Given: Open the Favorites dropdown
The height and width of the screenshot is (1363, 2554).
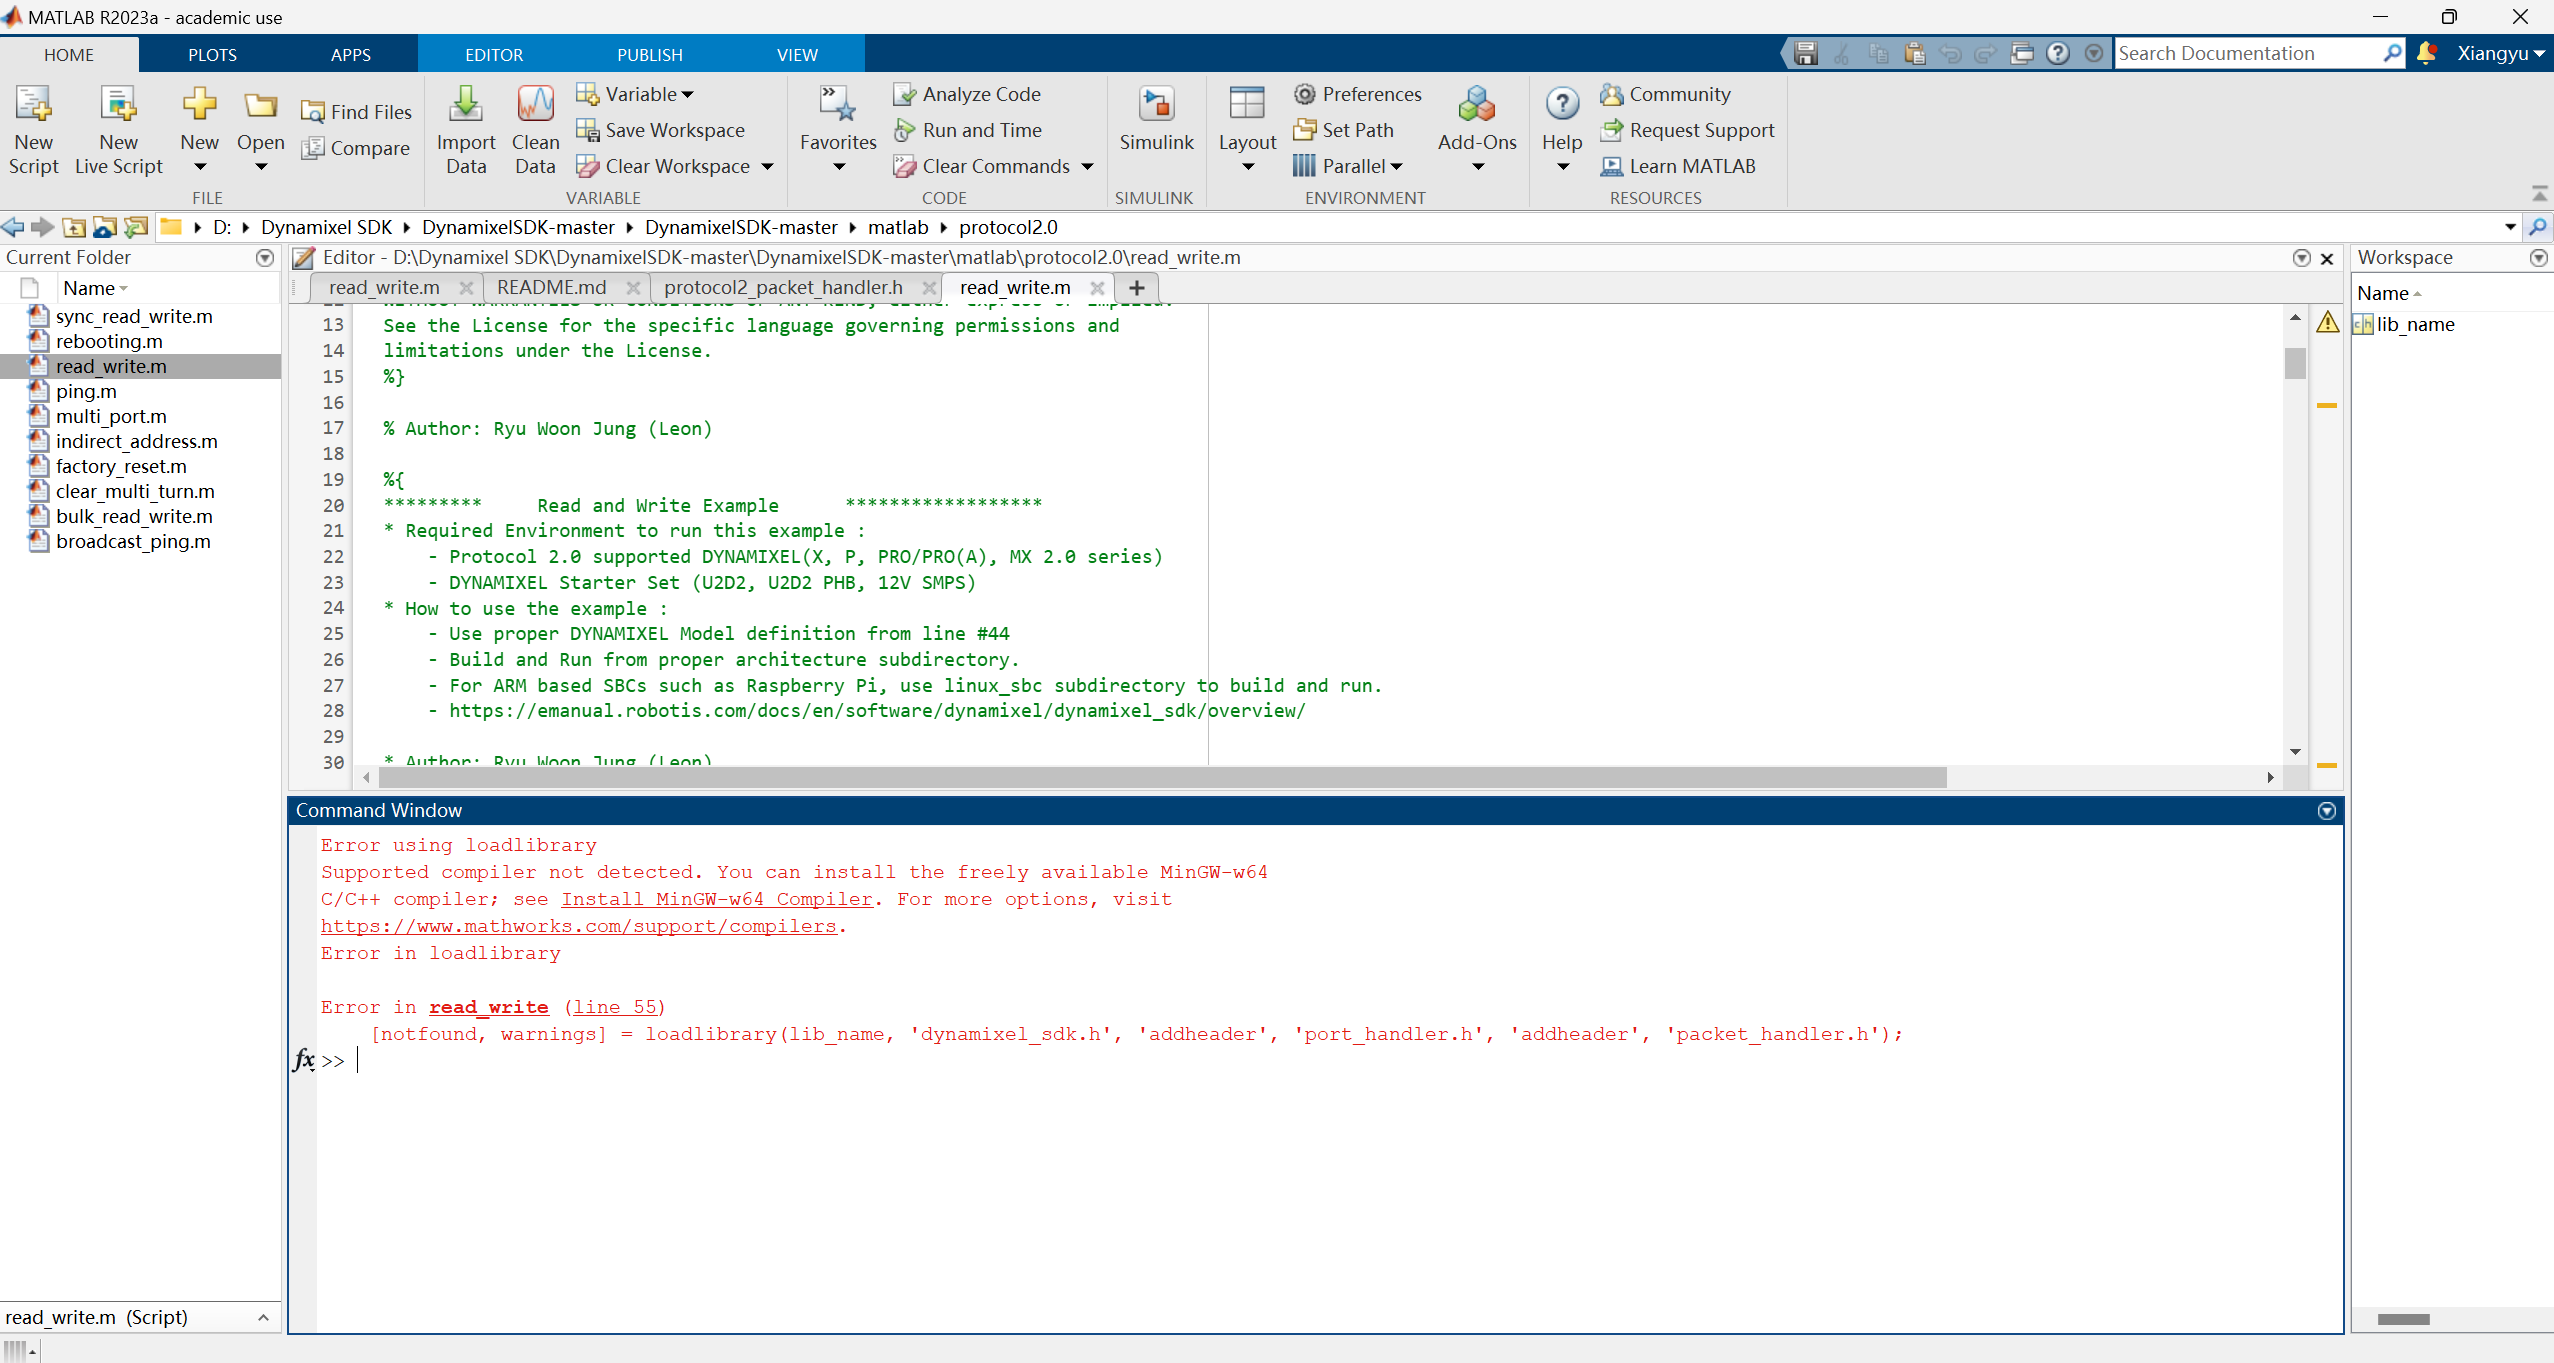Looking at the screenshot, I should pyautogui.click(x=838, y=130).
